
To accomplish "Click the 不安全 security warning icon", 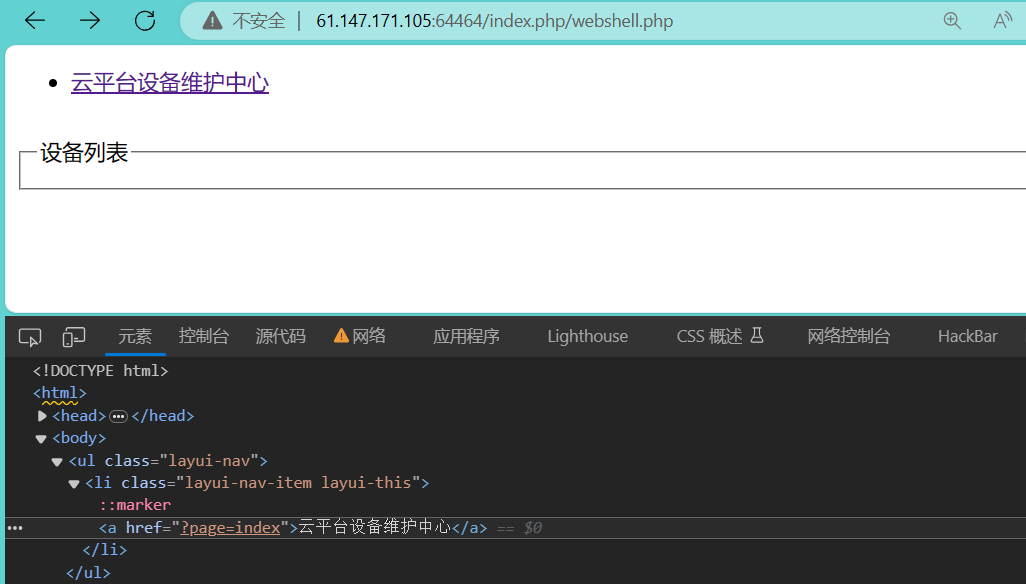I will coord(213,19).
